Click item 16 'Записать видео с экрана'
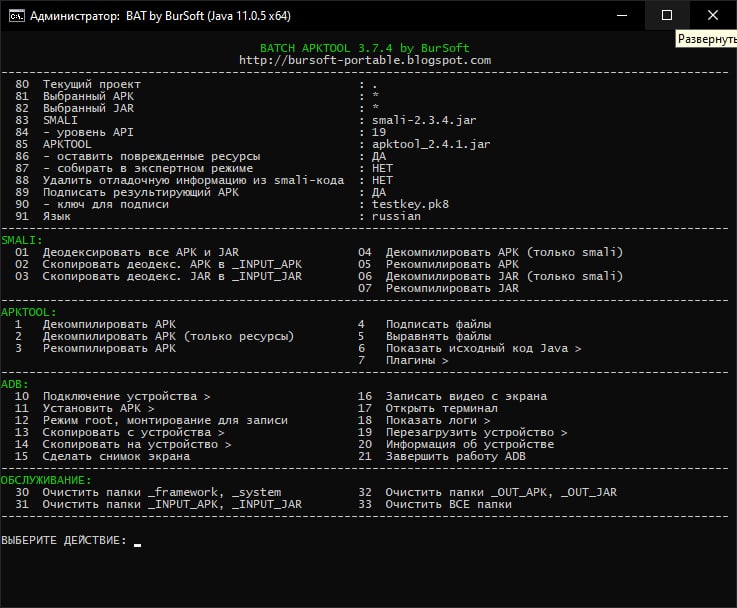Screen dimensions: 737x608 [x=452, y=397]
